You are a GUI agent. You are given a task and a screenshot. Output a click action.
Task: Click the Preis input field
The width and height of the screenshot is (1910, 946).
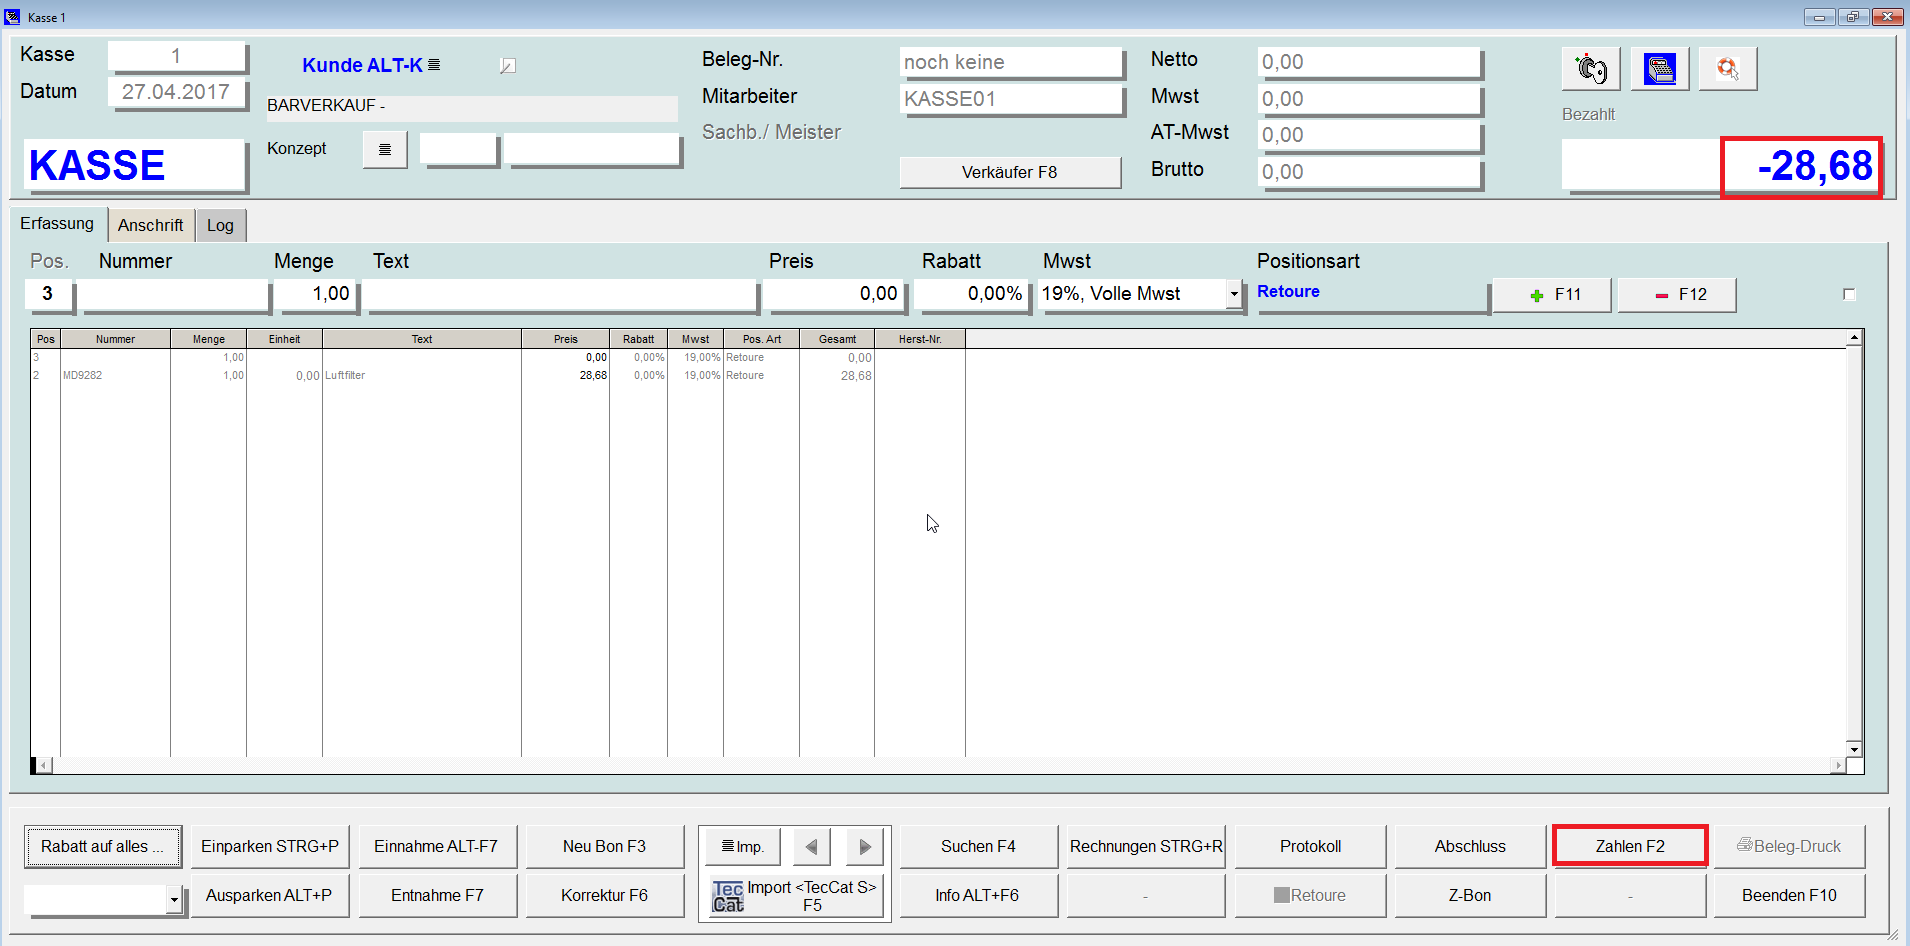(835, 295)
